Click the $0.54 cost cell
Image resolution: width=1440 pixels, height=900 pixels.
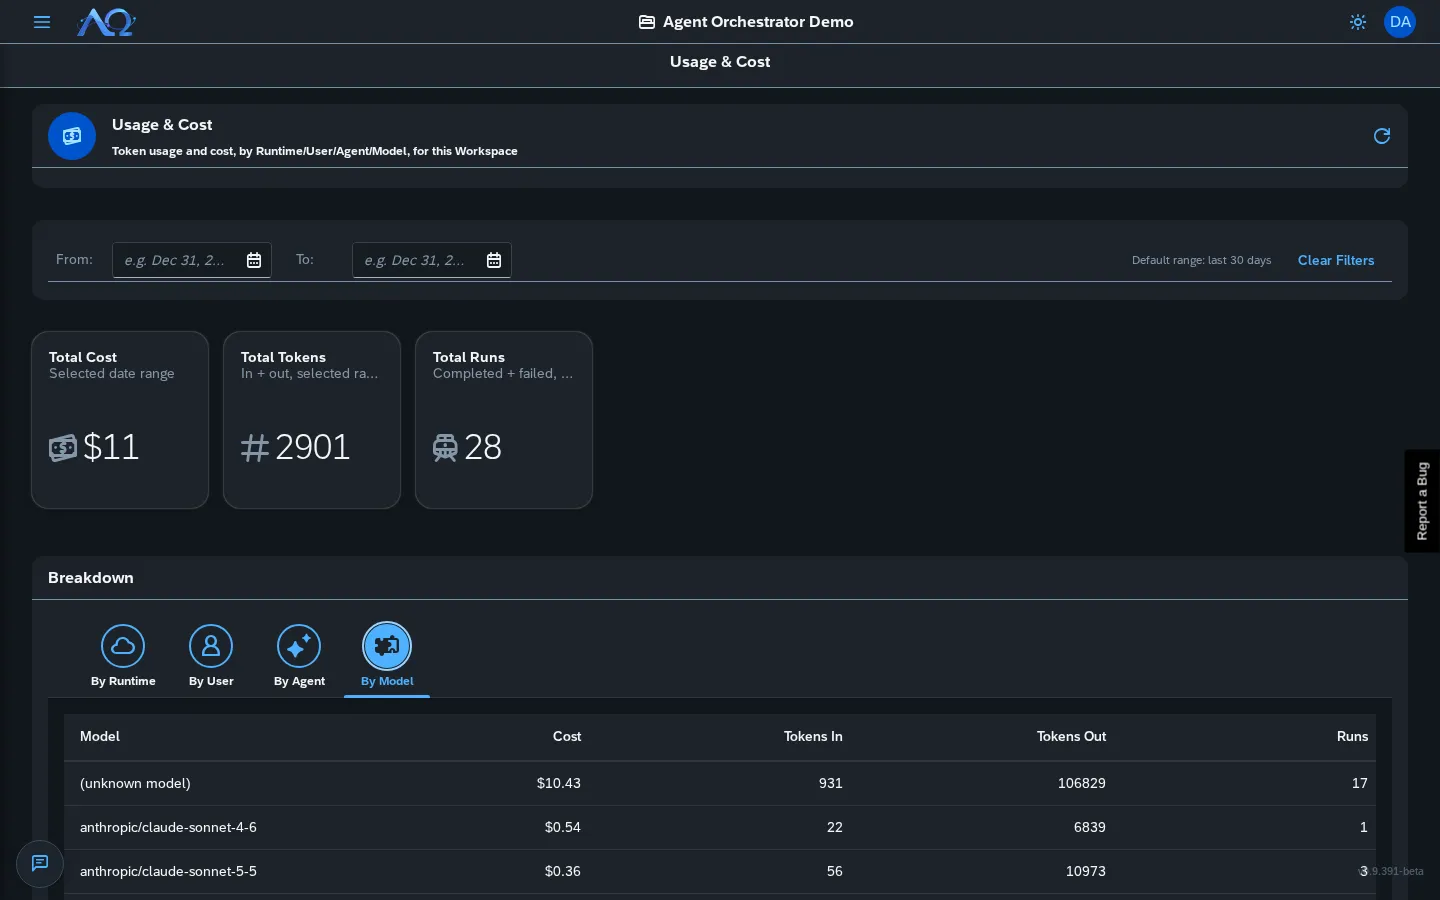[562, 827]
